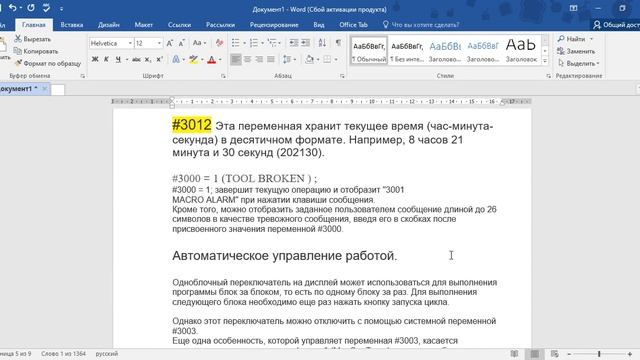This screenshot has width=640, height=360.
Task: Open Абзац paragraph dialog launcher
Action: [x=342, y=76]
